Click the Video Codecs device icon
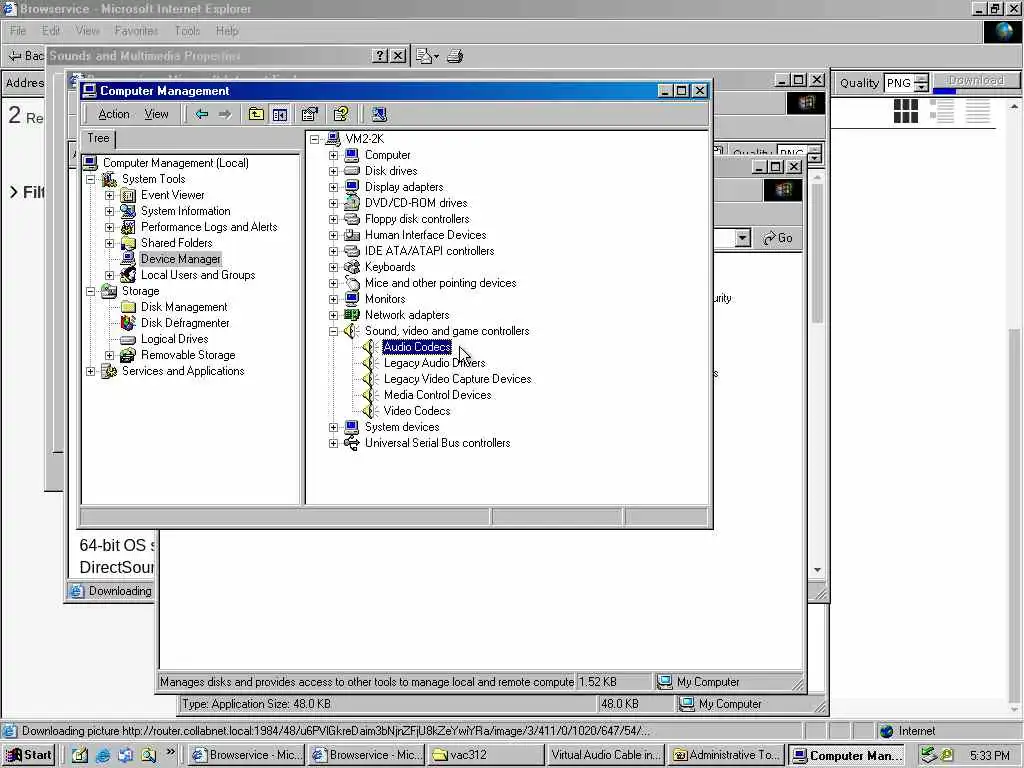 point(370,411)
